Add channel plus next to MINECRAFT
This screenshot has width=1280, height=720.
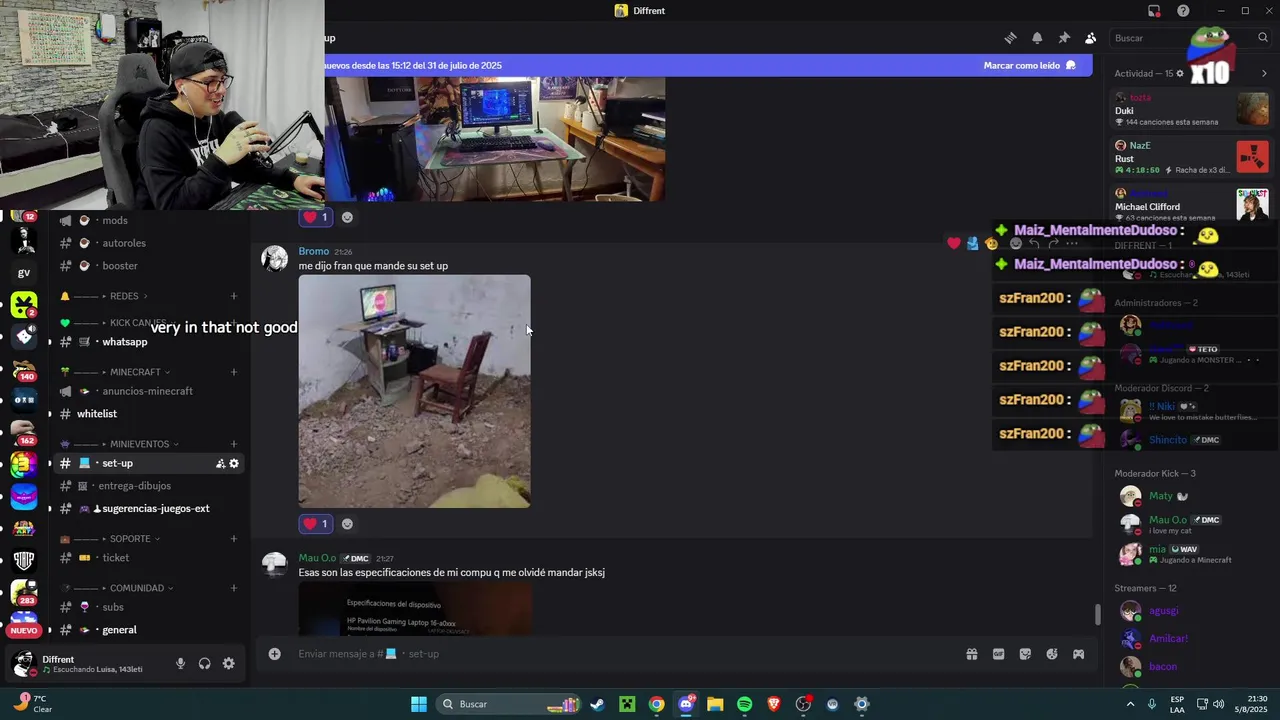click(x=234, y=372)
